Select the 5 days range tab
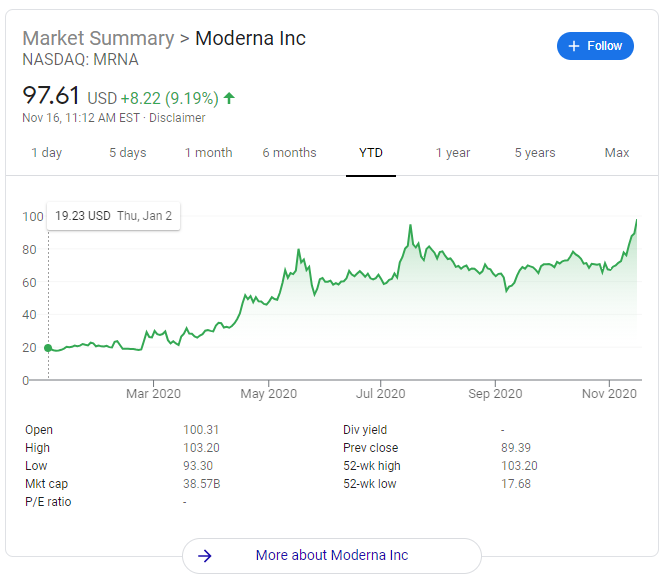 tap(128, 153)
